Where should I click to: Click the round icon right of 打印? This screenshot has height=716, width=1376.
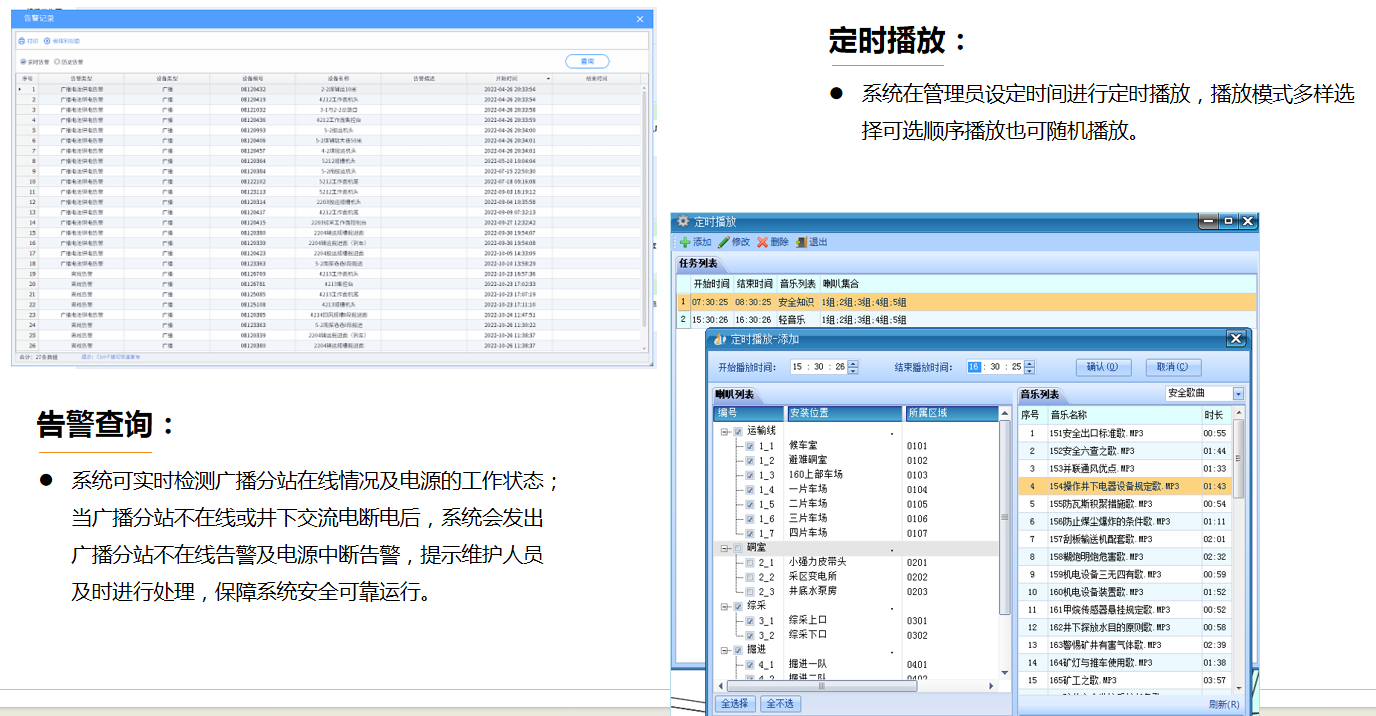47,41
